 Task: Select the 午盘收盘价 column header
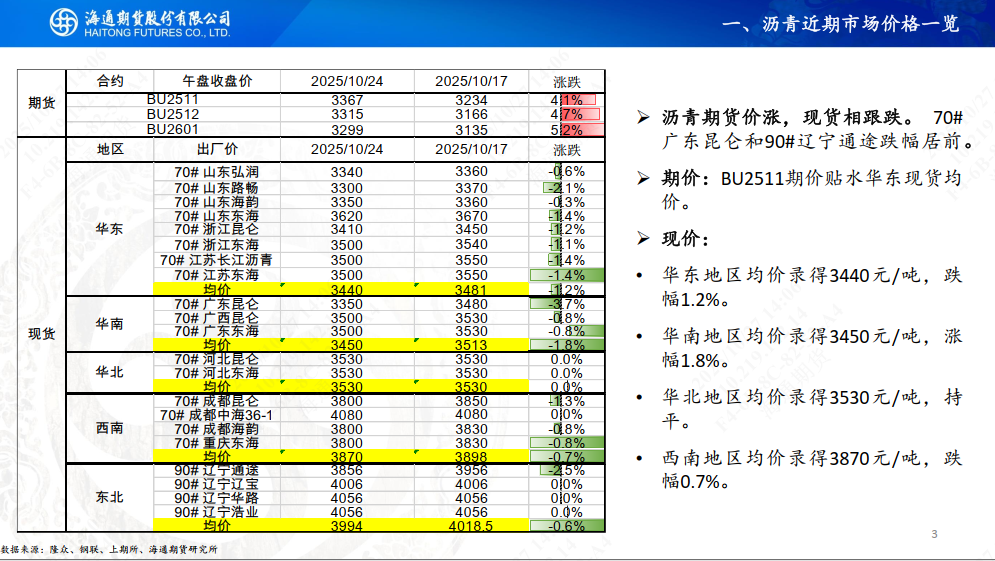217,81
